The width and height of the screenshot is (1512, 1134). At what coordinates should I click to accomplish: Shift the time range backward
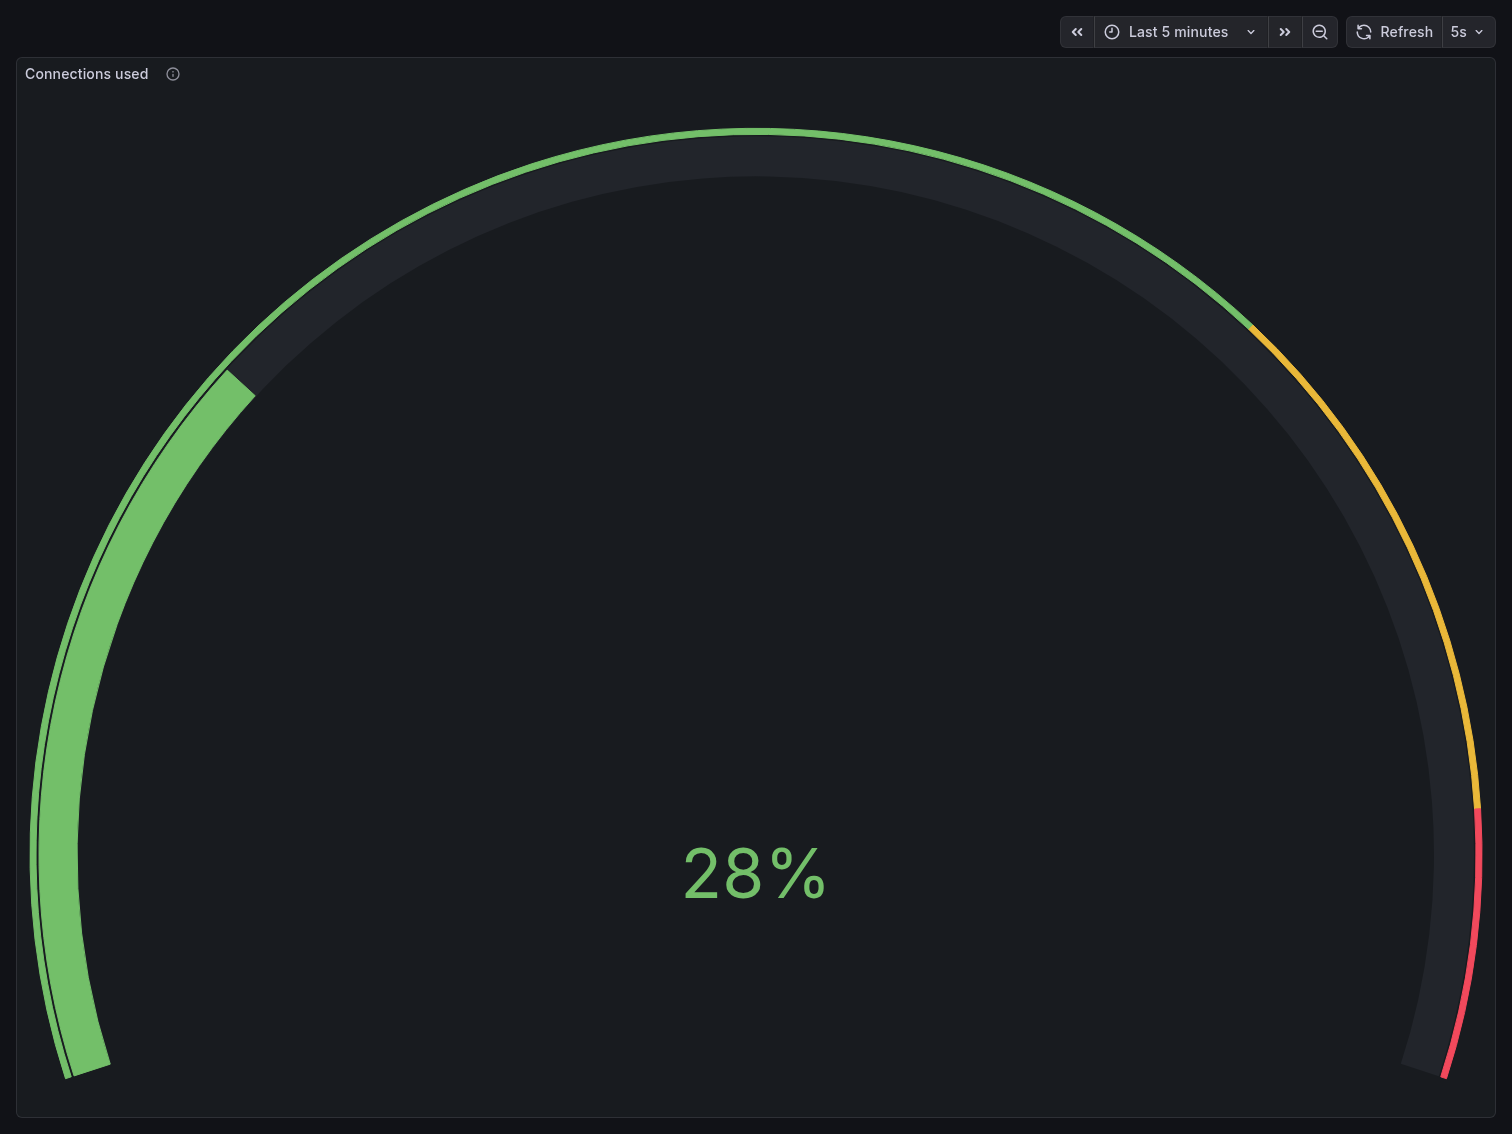[x=1077, y=32]
